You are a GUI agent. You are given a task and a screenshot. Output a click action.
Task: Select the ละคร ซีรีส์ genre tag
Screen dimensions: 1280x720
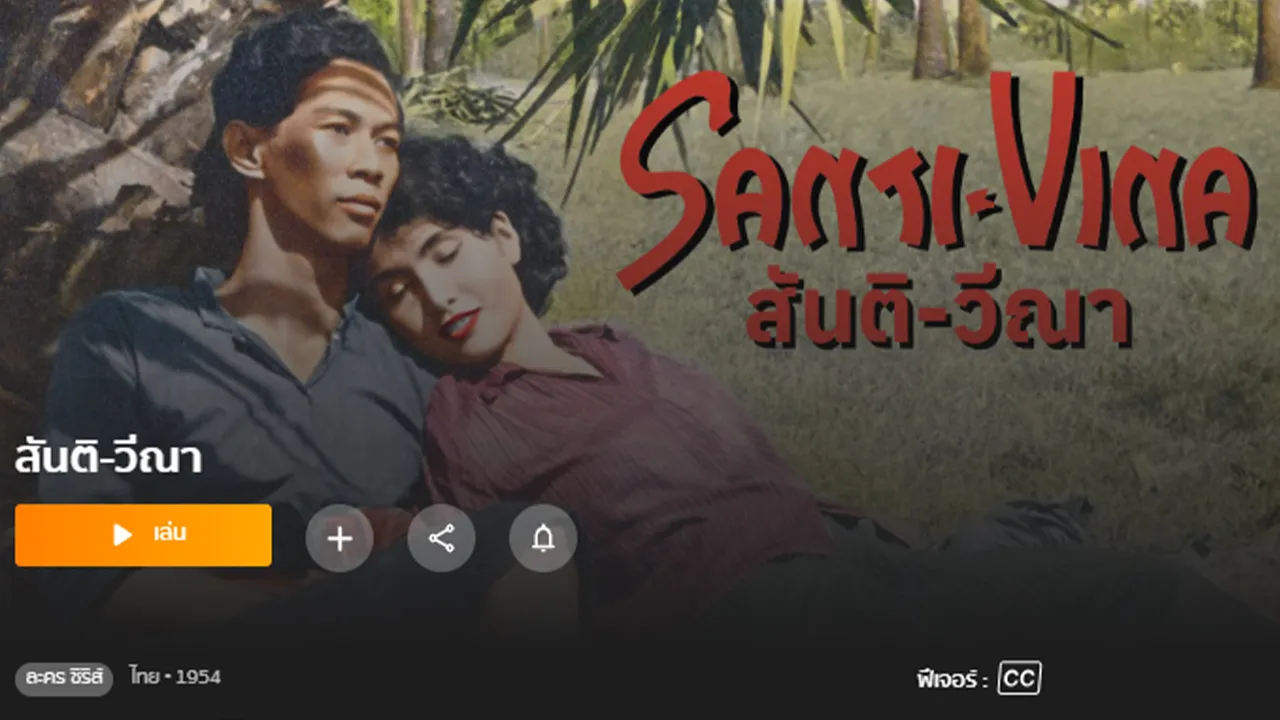point(64,678)
